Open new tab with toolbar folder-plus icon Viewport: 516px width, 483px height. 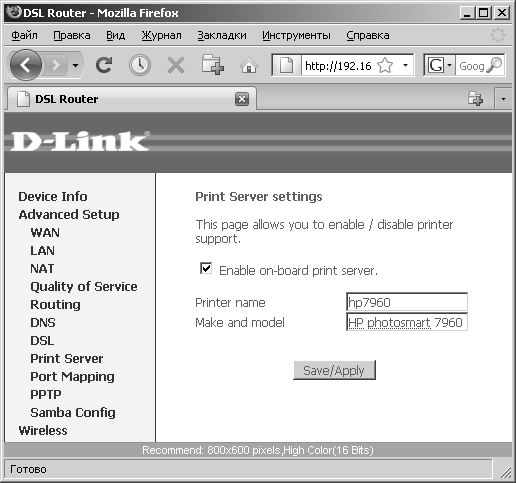213,64
